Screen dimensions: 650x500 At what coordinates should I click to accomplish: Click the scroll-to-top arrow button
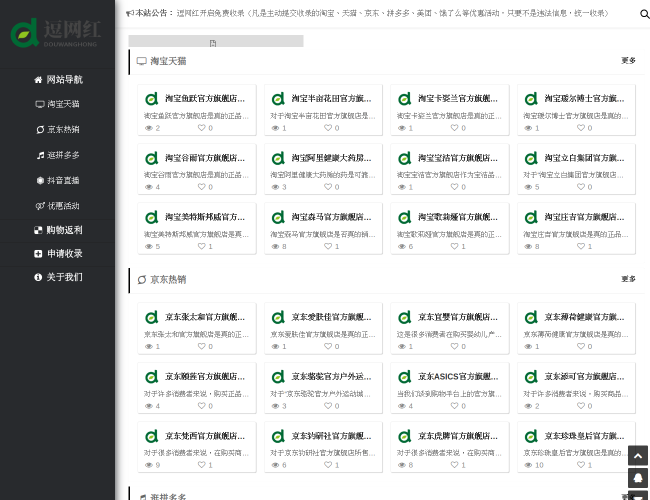637,454
